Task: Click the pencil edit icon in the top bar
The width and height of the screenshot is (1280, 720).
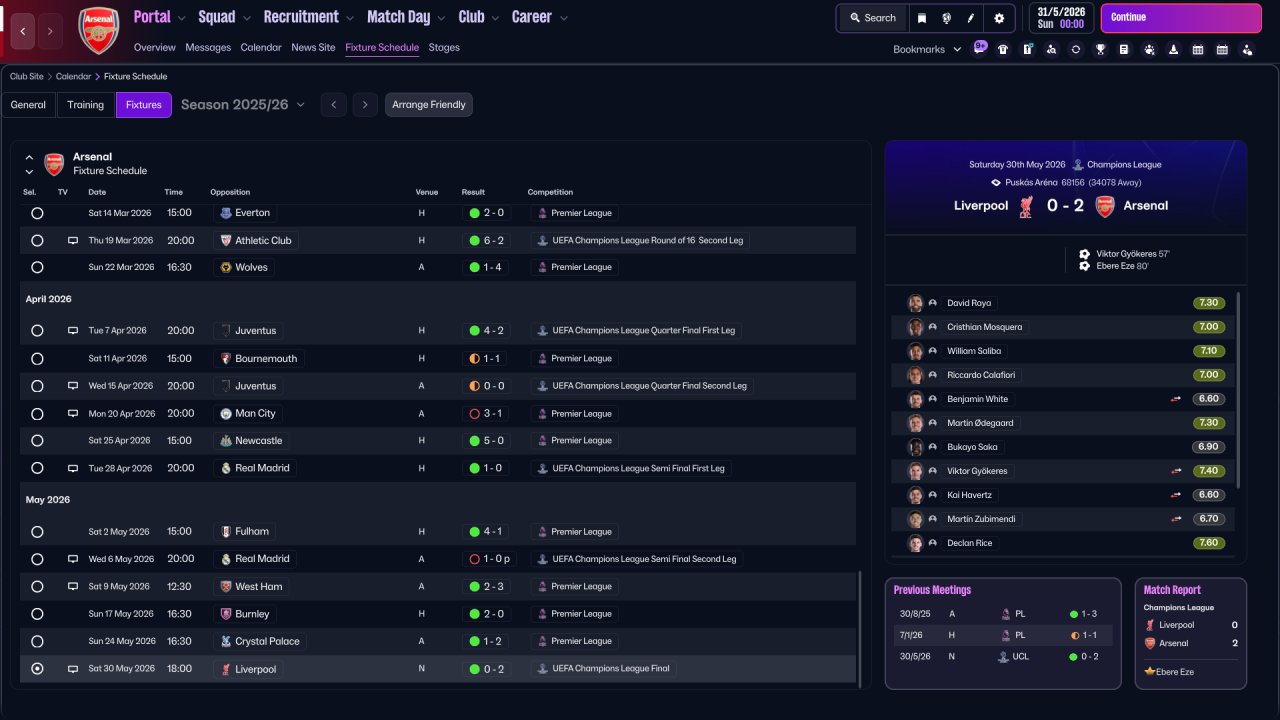Action: [970, 18]
